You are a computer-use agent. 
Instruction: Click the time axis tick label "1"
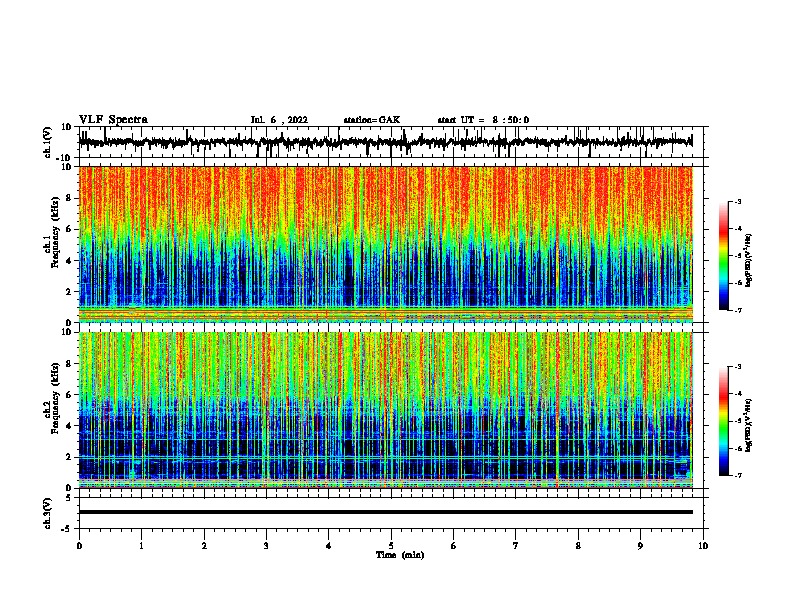[141, 546]
